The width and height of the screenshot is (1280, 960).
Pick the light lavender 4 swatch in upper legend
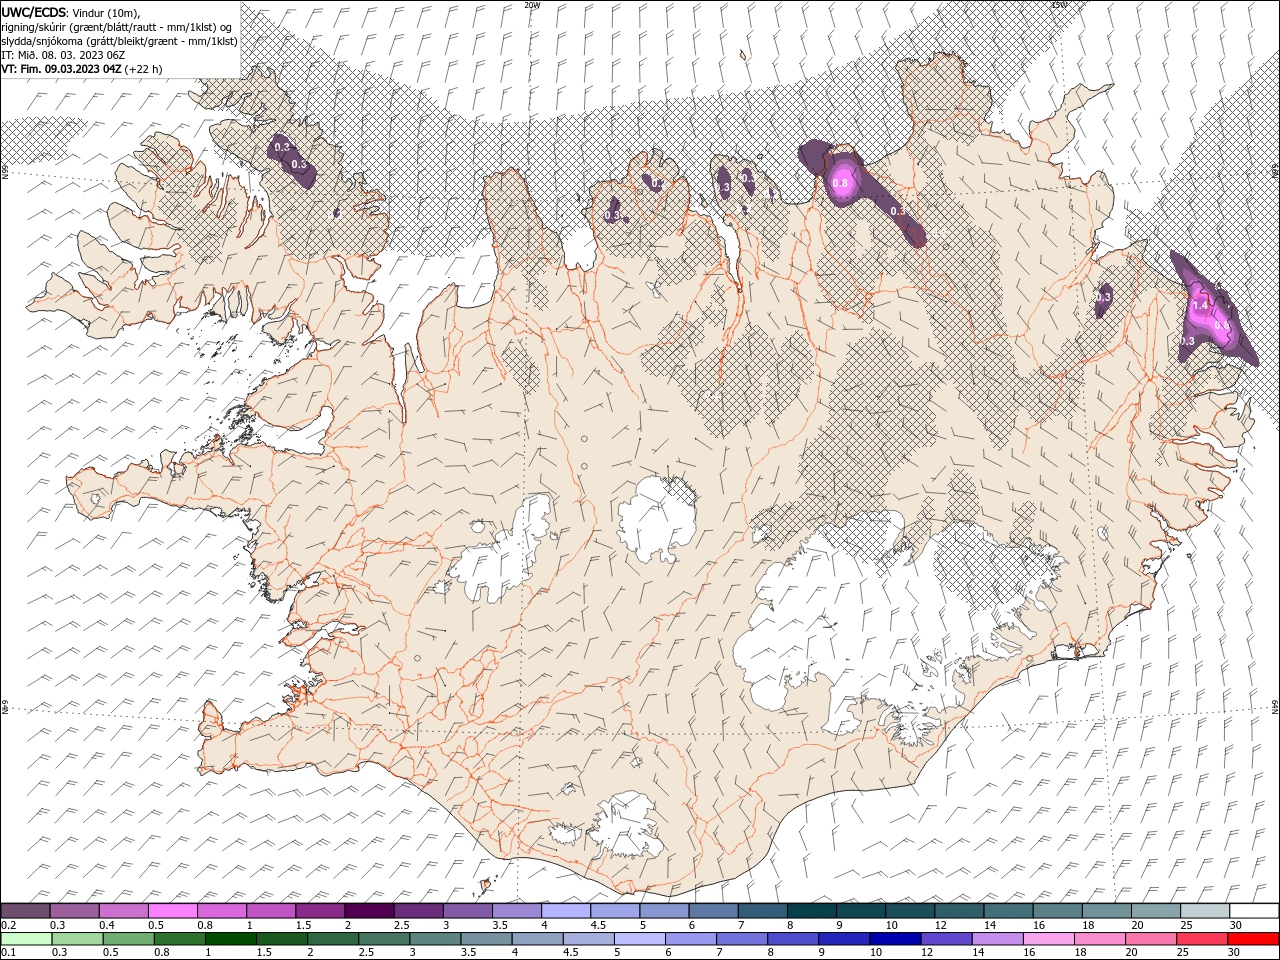click(565, 911)
